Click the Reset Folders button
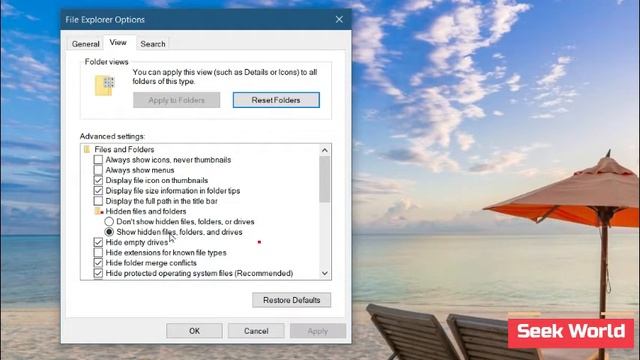 (276, 100)
